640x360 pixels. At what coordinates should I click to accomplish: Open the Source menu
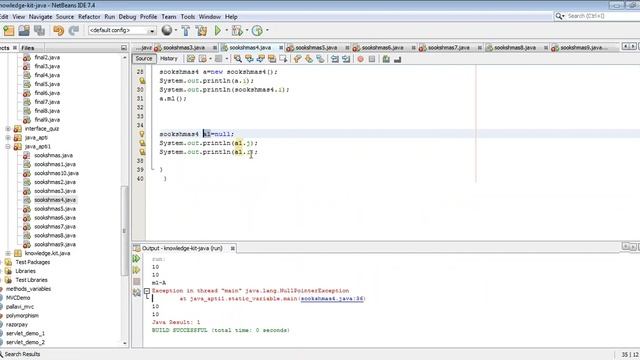pyautogui.click(x=65, y=17)
